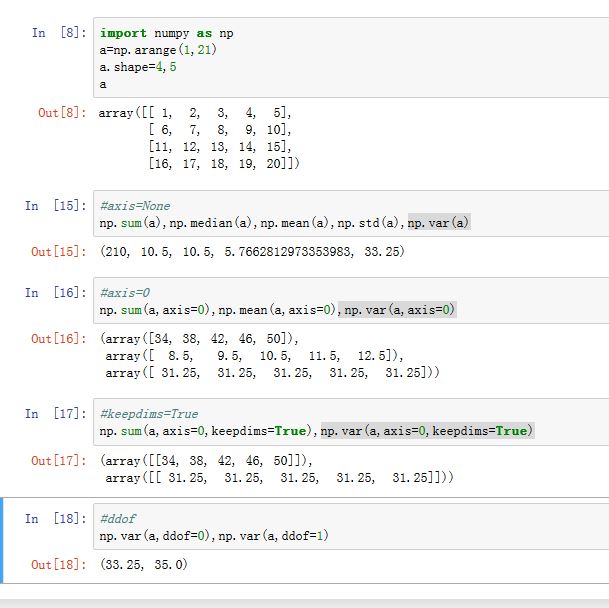Select the '#keepdims=True' comment line
The width and height of the screenshot is (609, 608).
click(x=148, y=413)
